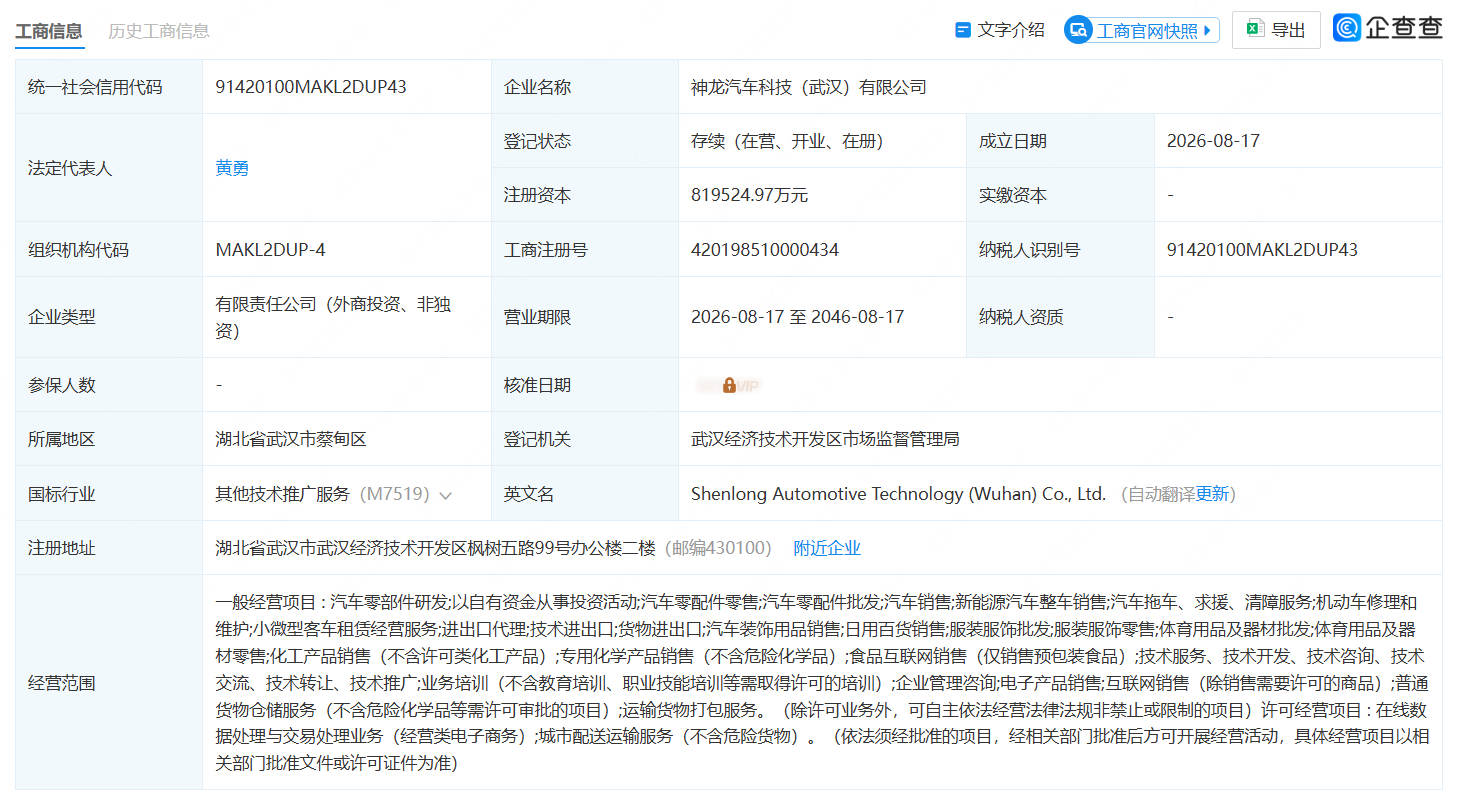Screen dimensions: 1458x801
Task: Click the 文字介绍 document icon
Action: (963, 30)
